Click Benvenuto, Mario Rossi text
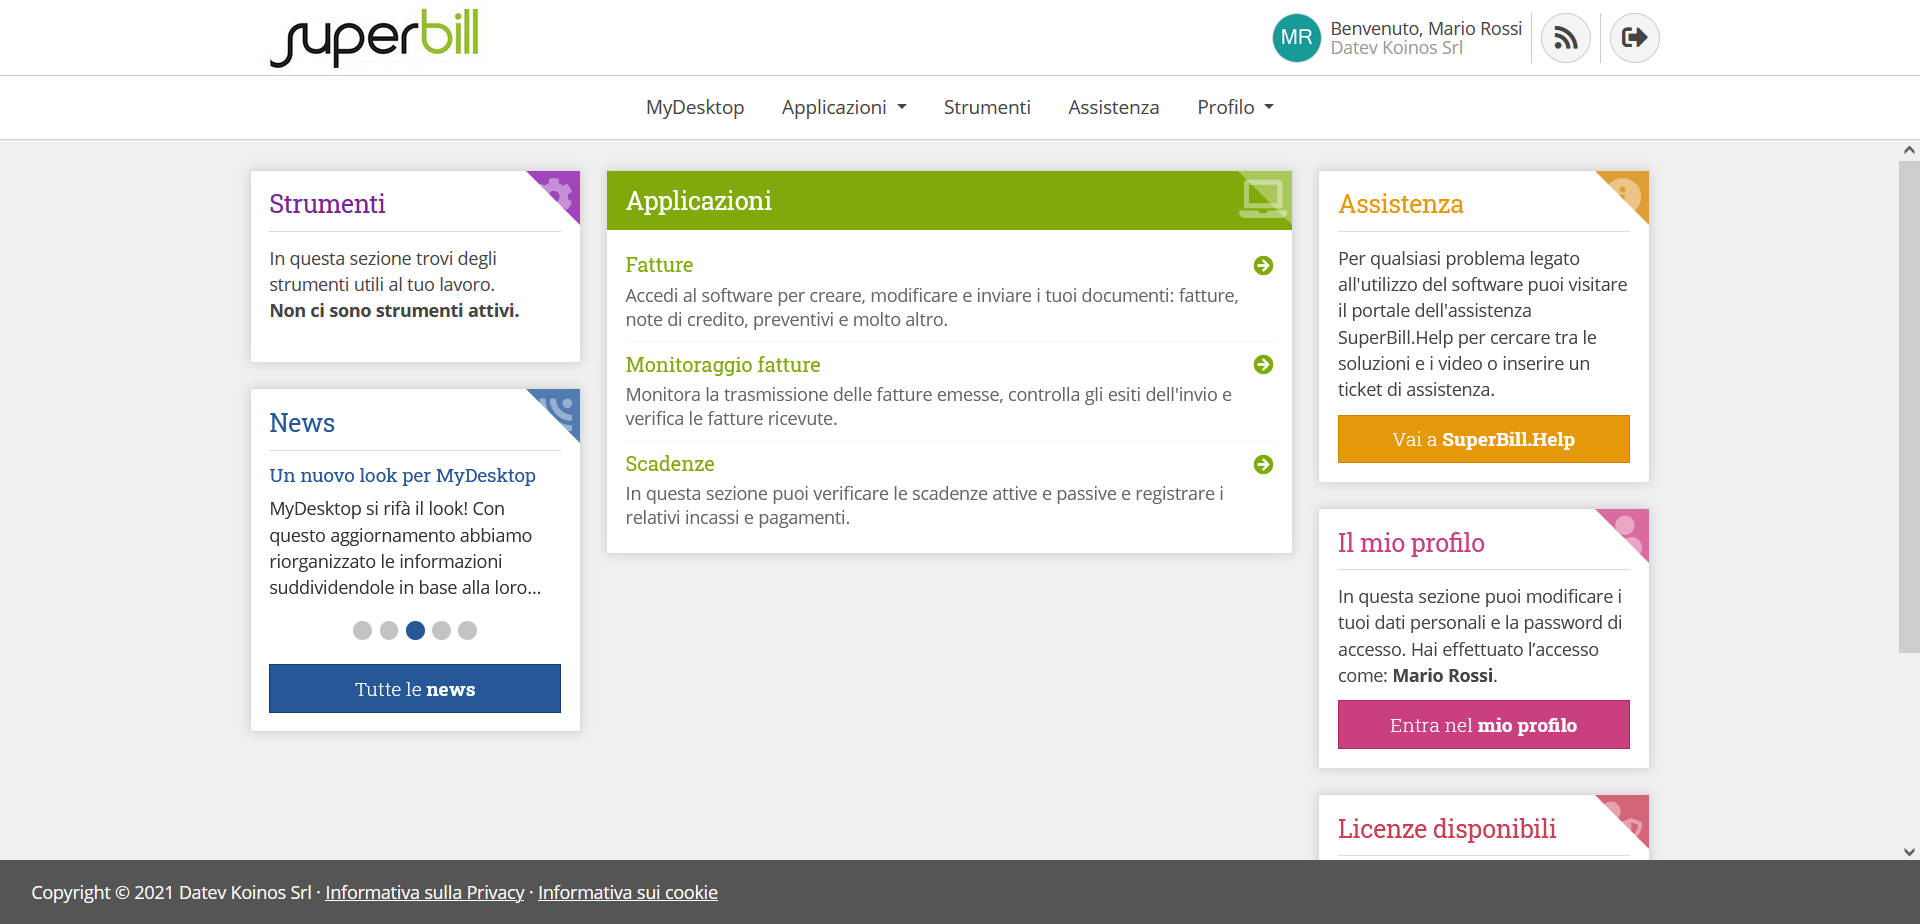Image resolution: width=1920 pixels, height=924 pixels. (x=1426, y=28)
